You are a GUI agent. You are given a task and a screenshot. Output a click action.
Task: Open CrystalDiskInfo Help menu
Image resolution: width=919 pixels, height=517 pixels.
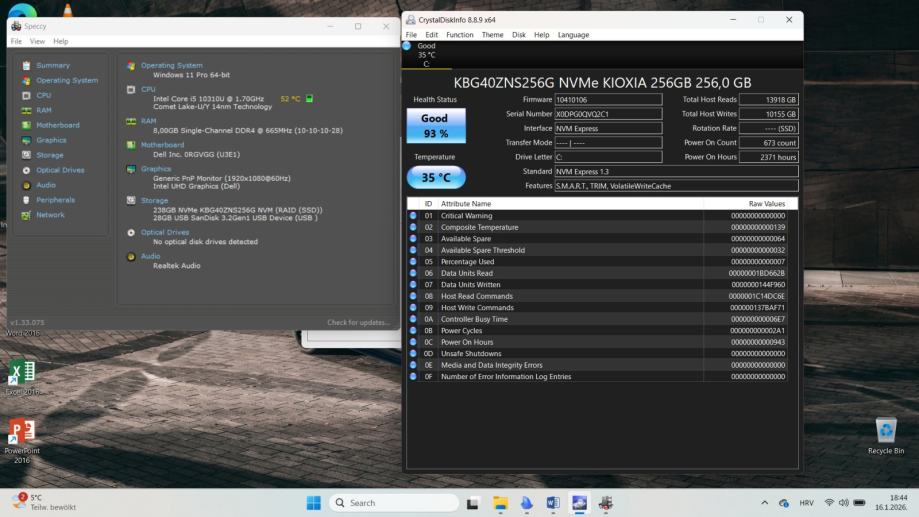[542, 35]
